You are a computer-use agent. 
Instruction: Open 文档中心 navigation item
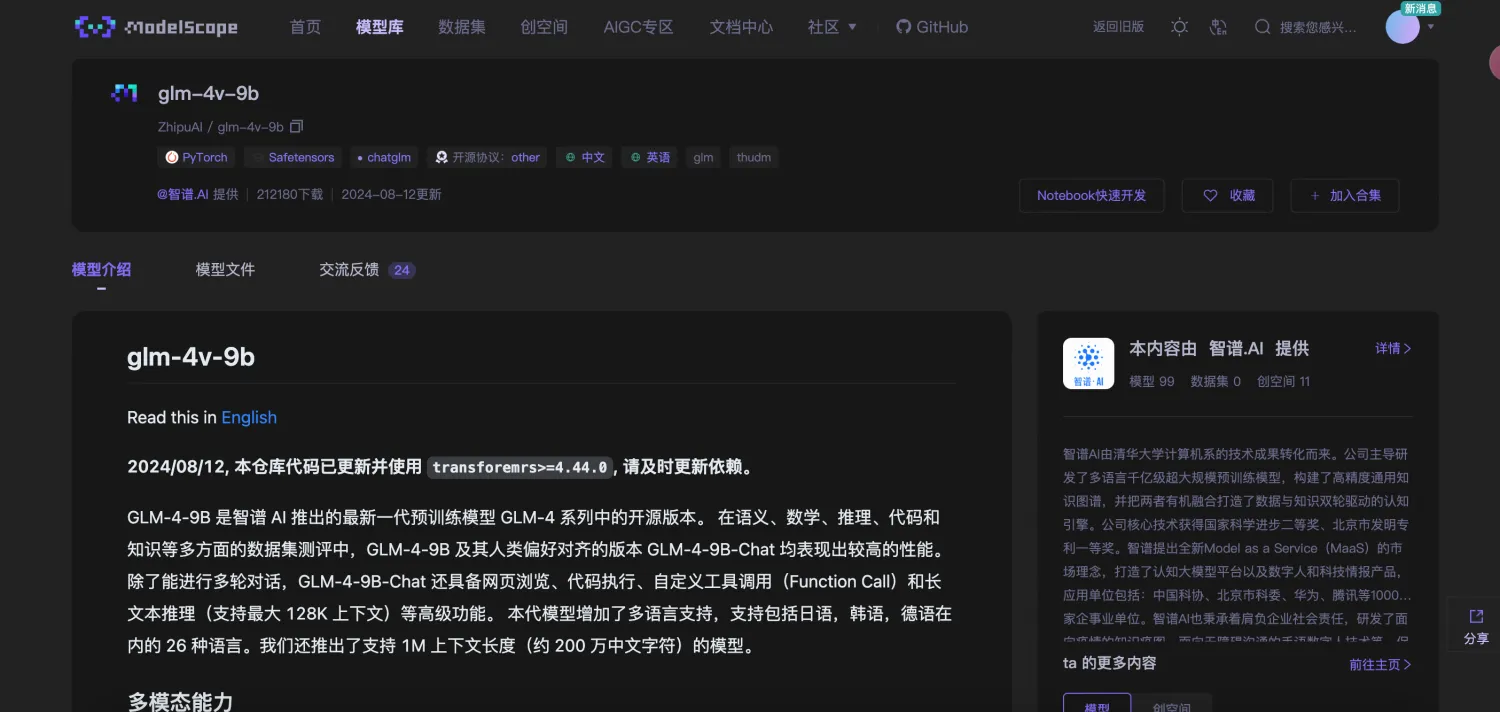click(x=741, y=27)
